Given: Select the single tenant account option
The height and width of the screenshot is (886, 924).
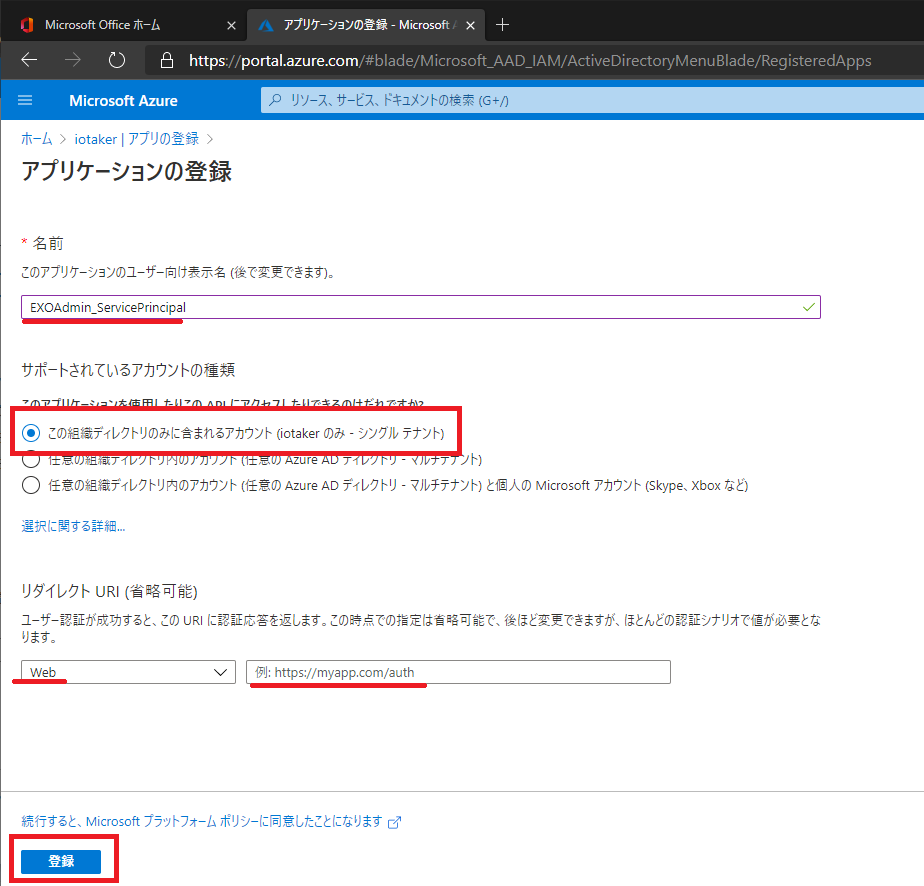Looking at the screenshot, I should pos(31,433).
